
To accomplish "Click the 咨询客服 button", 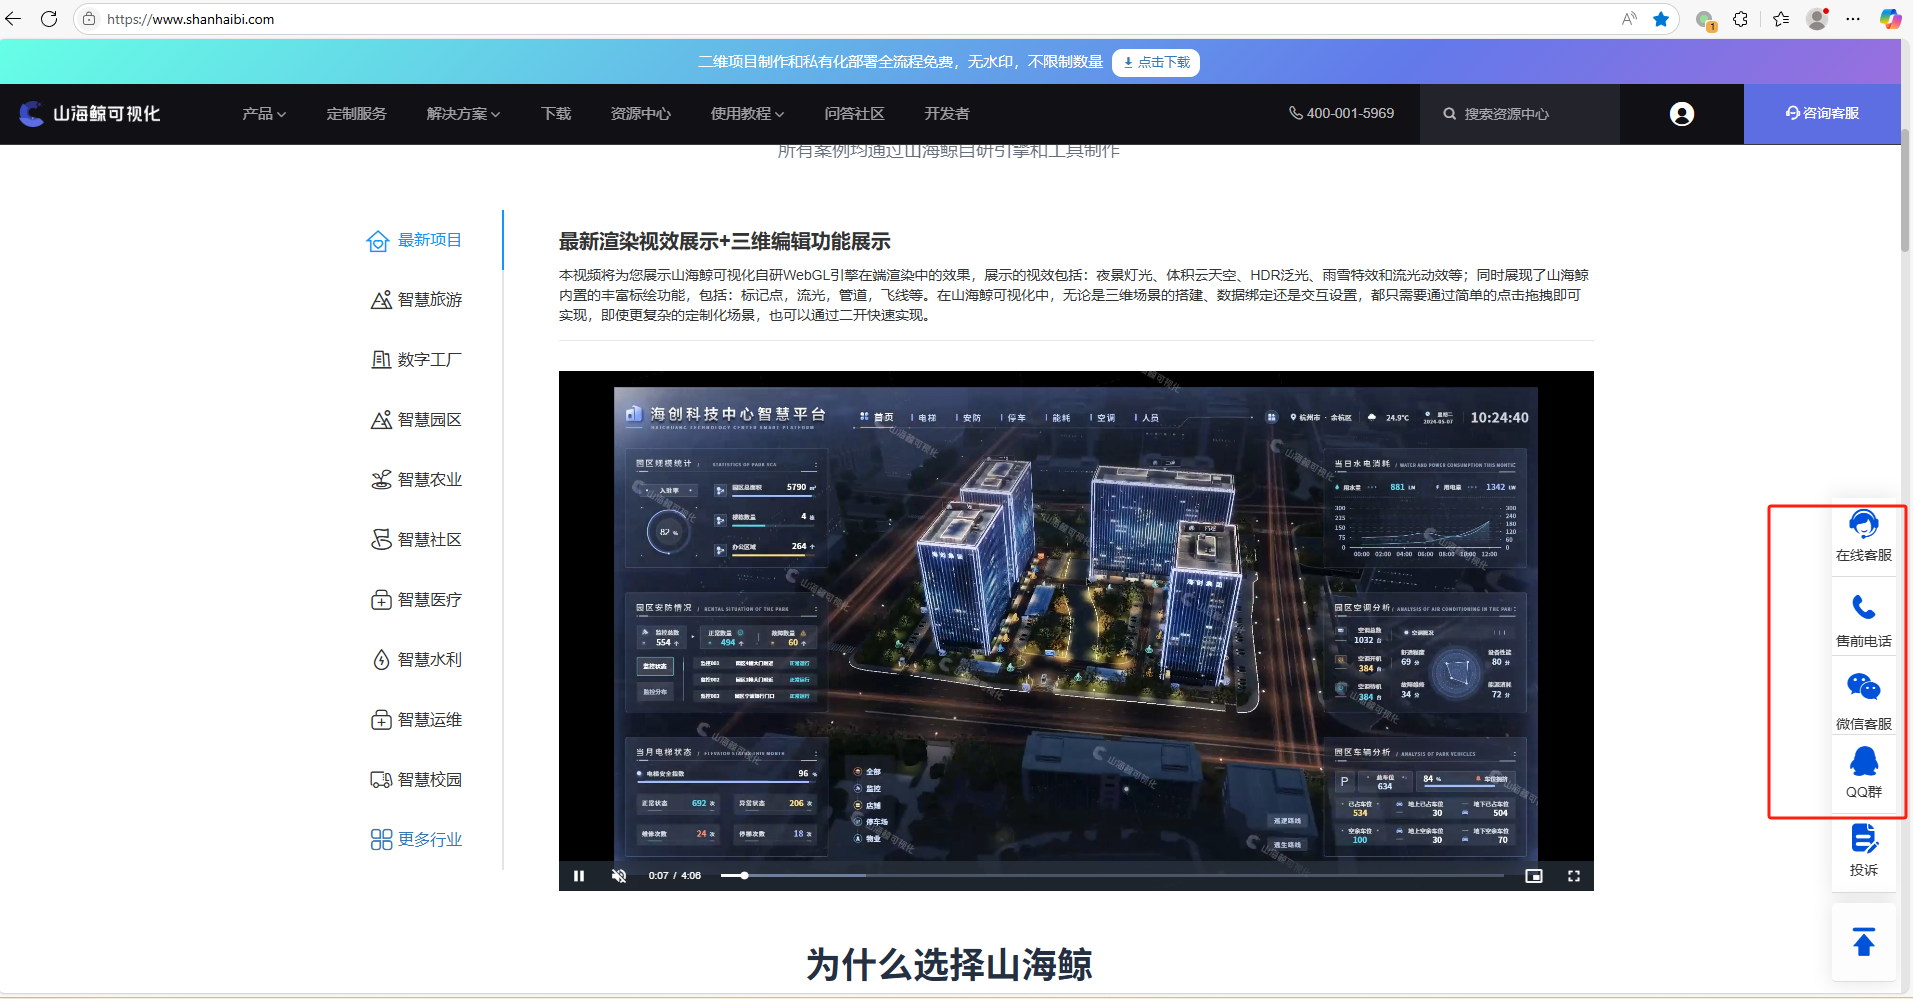I will (1822, 114).
